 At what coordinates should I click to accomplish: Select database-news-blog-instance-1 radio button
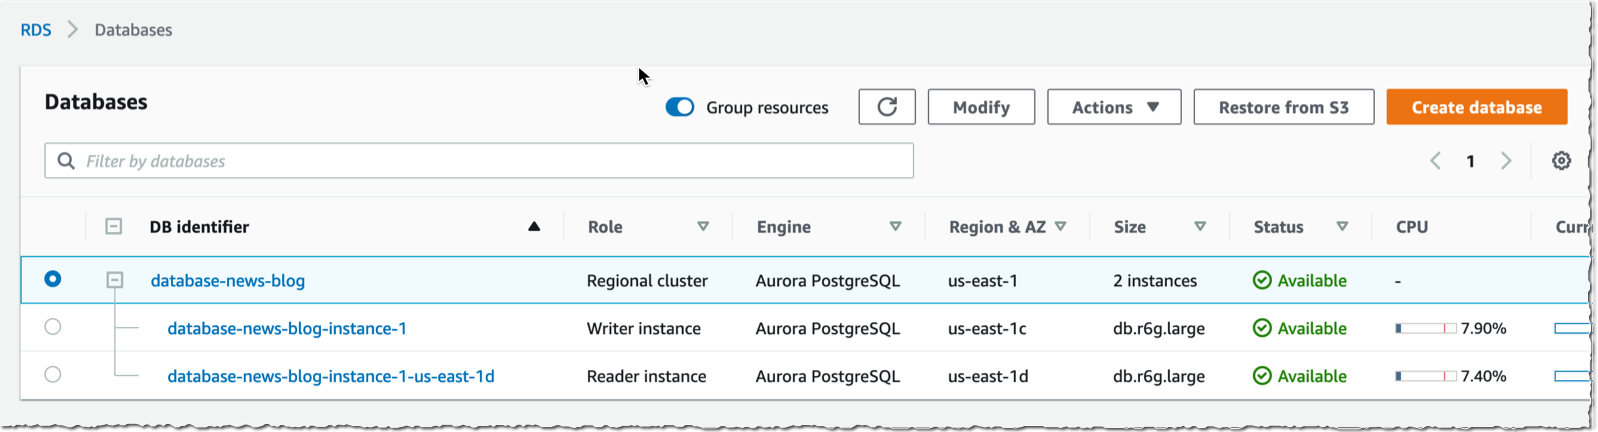[53, 327]
